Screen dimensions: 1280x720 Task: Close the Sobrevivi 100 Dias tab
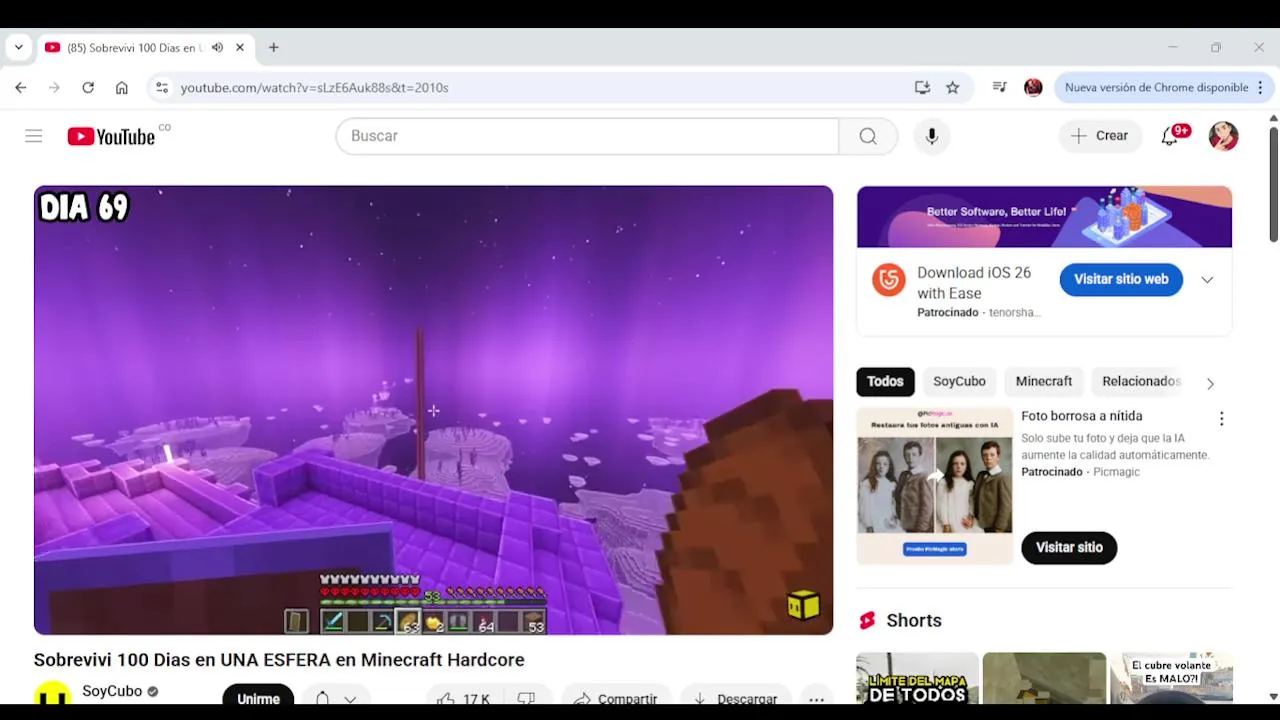pyautogui.click(x=240, y=47)
